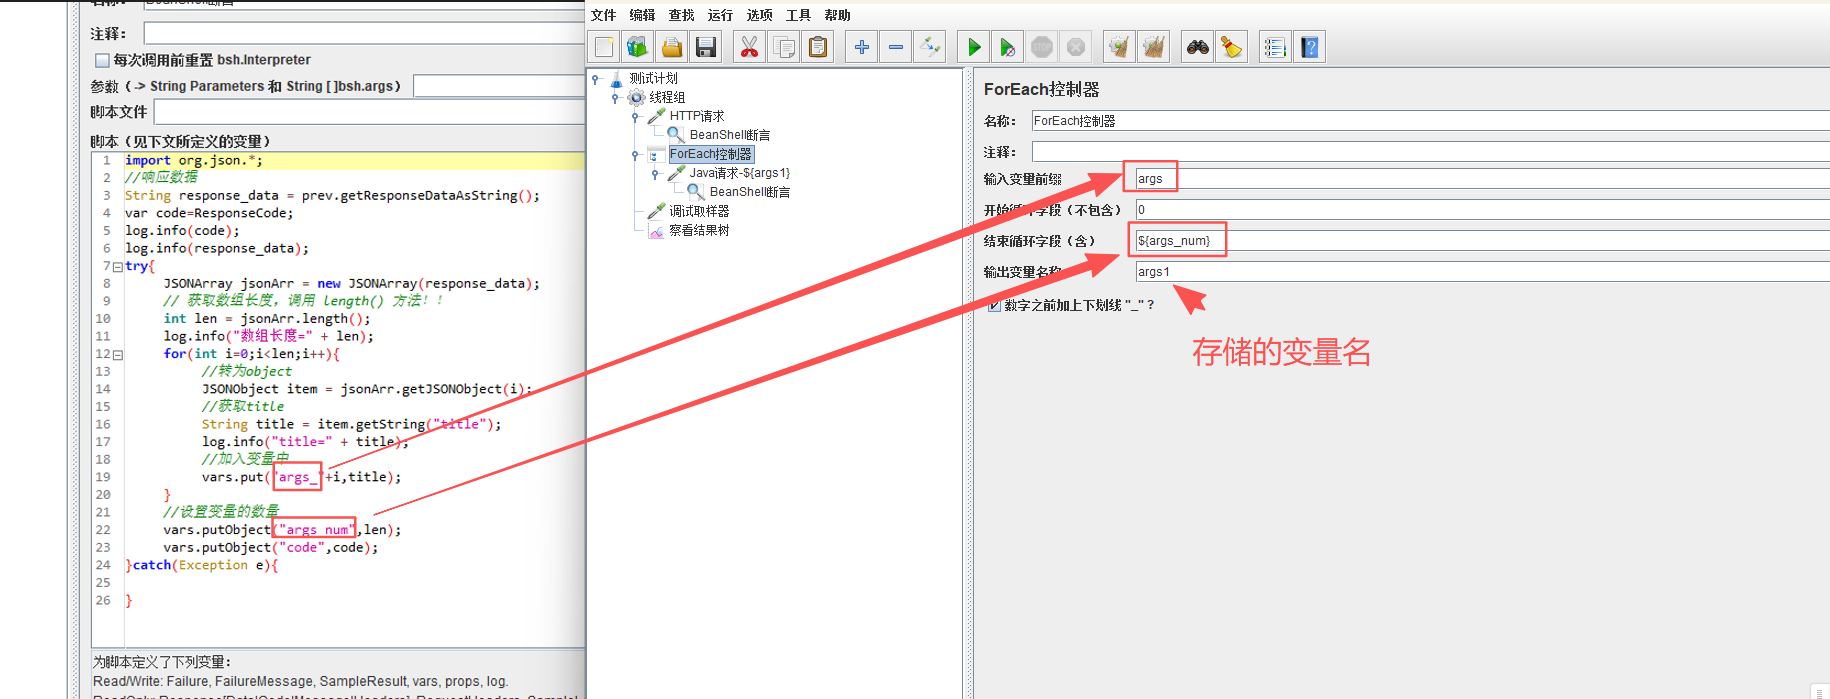Select Java请求-${args1} in the tree

point(740,173)
